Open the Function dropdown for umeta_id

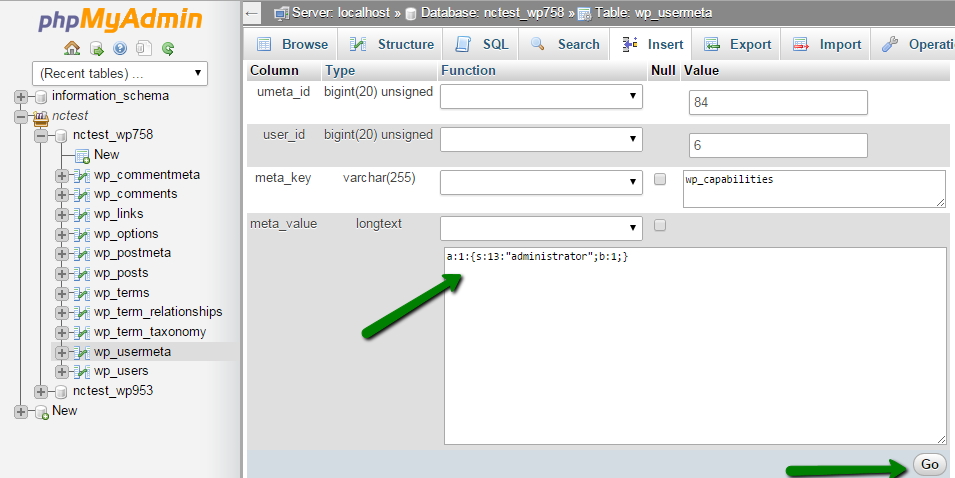[x=541, y=97]
